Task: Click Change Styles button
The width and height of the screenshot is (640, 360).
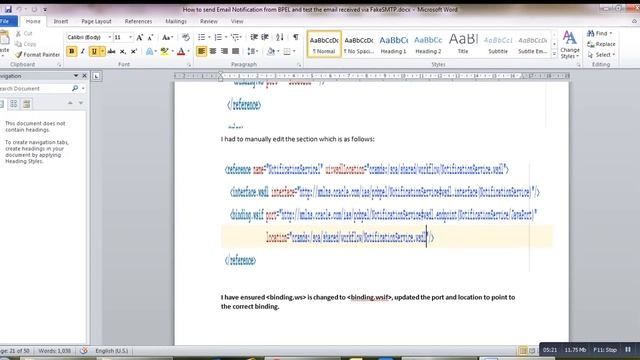Action: pyautogui.click(x=570, y=45)
